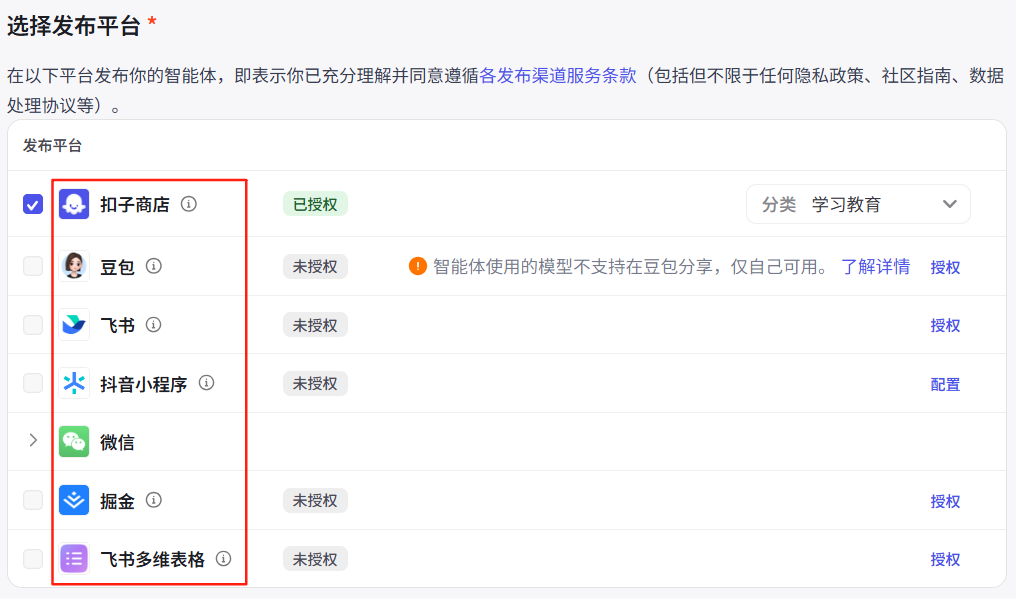Click the 豆包 avatar icon
This screenshot has height=599, width=1016.
tap(74, 266)
